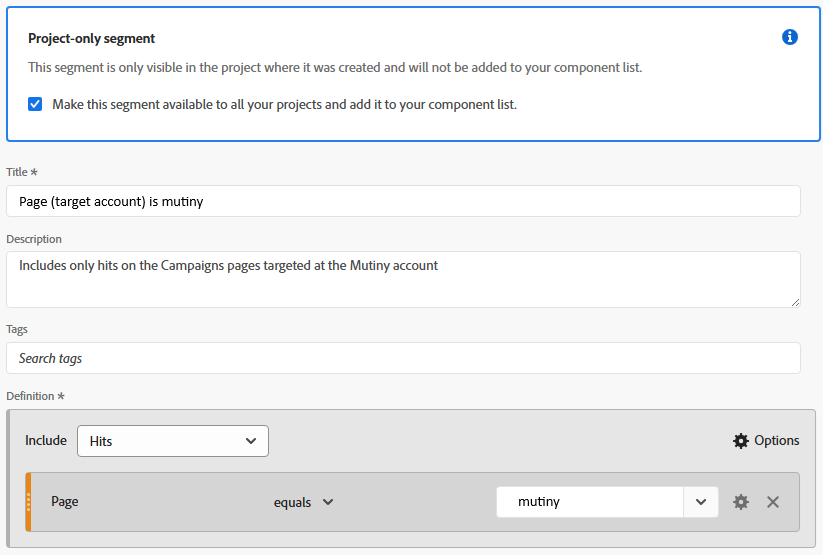This screenshot has width=823, height=555.
Task: Click the chevron beside the word equals
Action: tap(328, 502)
